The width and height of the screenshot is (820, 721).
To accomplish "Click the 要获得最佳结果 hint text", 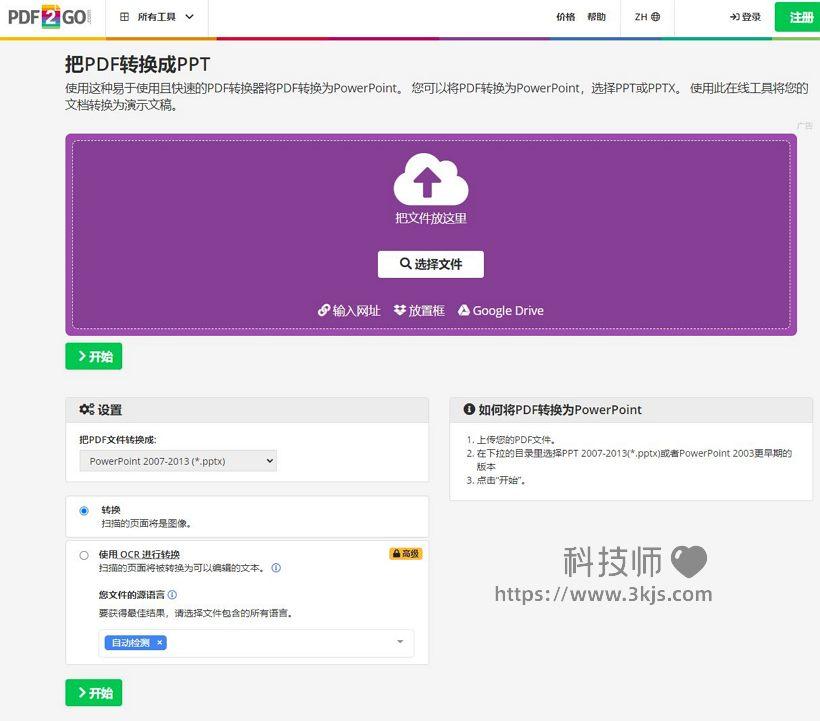I will pos(196,613).
